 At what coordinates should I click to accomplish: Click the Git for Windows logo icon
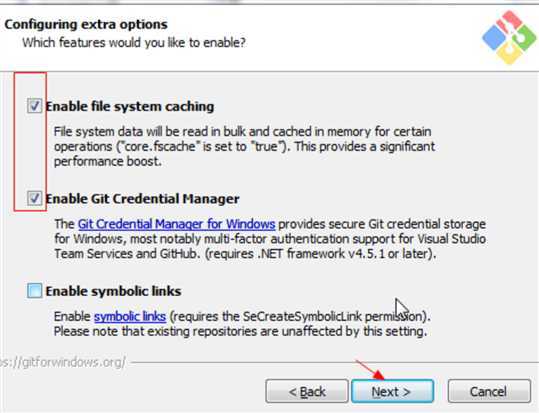[x=509, y=37]
